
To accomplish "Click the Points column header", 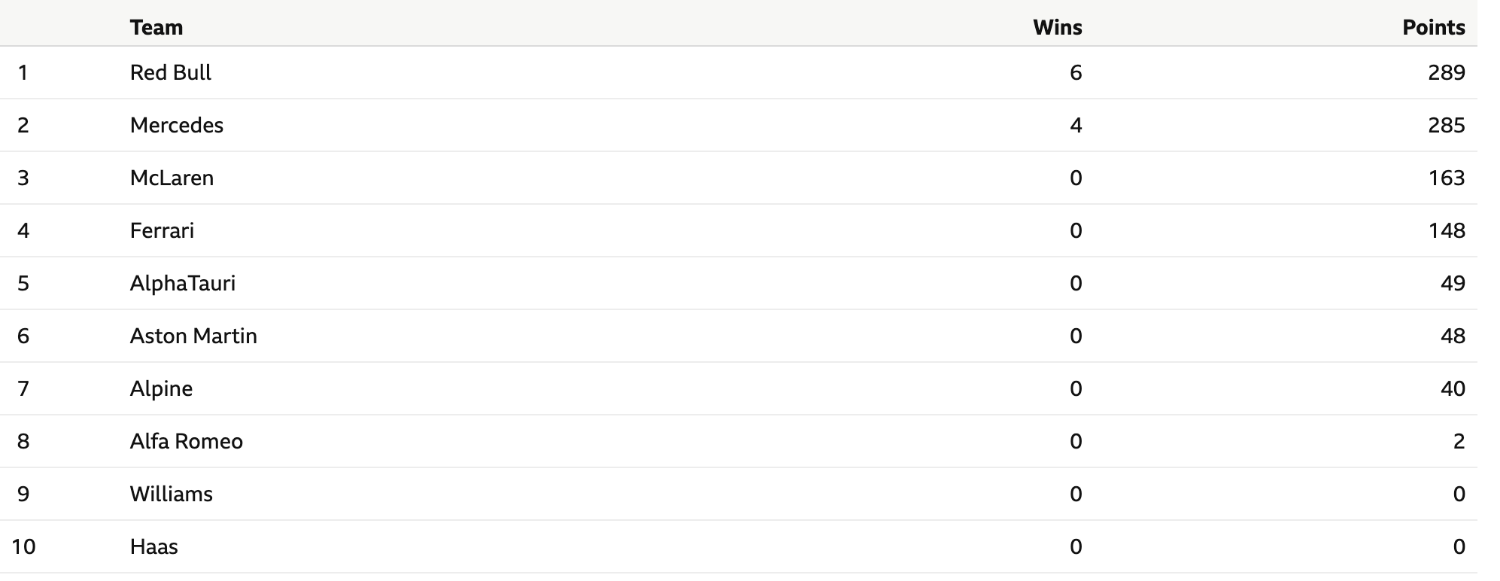I will (x=1434, y=27).
